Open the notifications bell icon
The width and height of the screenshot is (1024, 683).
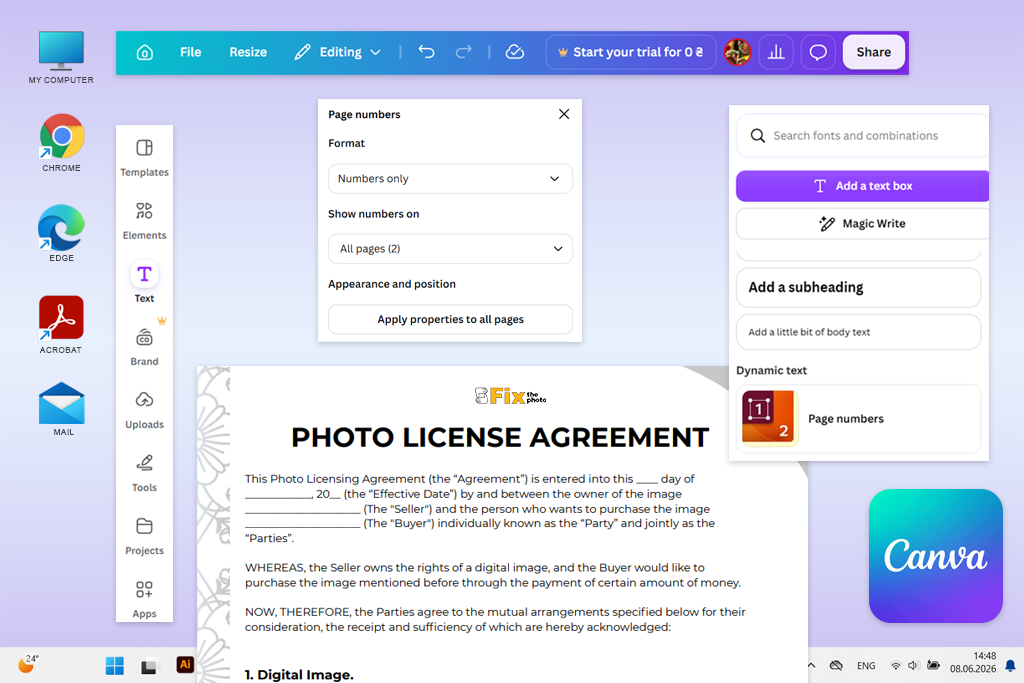pyautogui.click(x=1010, y=666)
